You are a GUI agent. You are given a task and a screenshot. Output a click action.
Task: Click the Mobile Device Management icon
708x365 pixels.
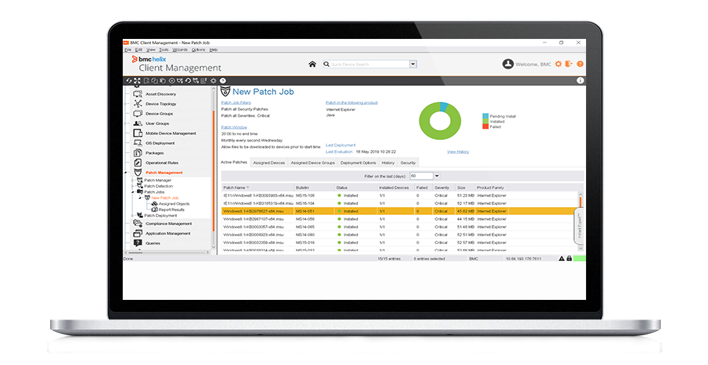[x=138, y=133]
